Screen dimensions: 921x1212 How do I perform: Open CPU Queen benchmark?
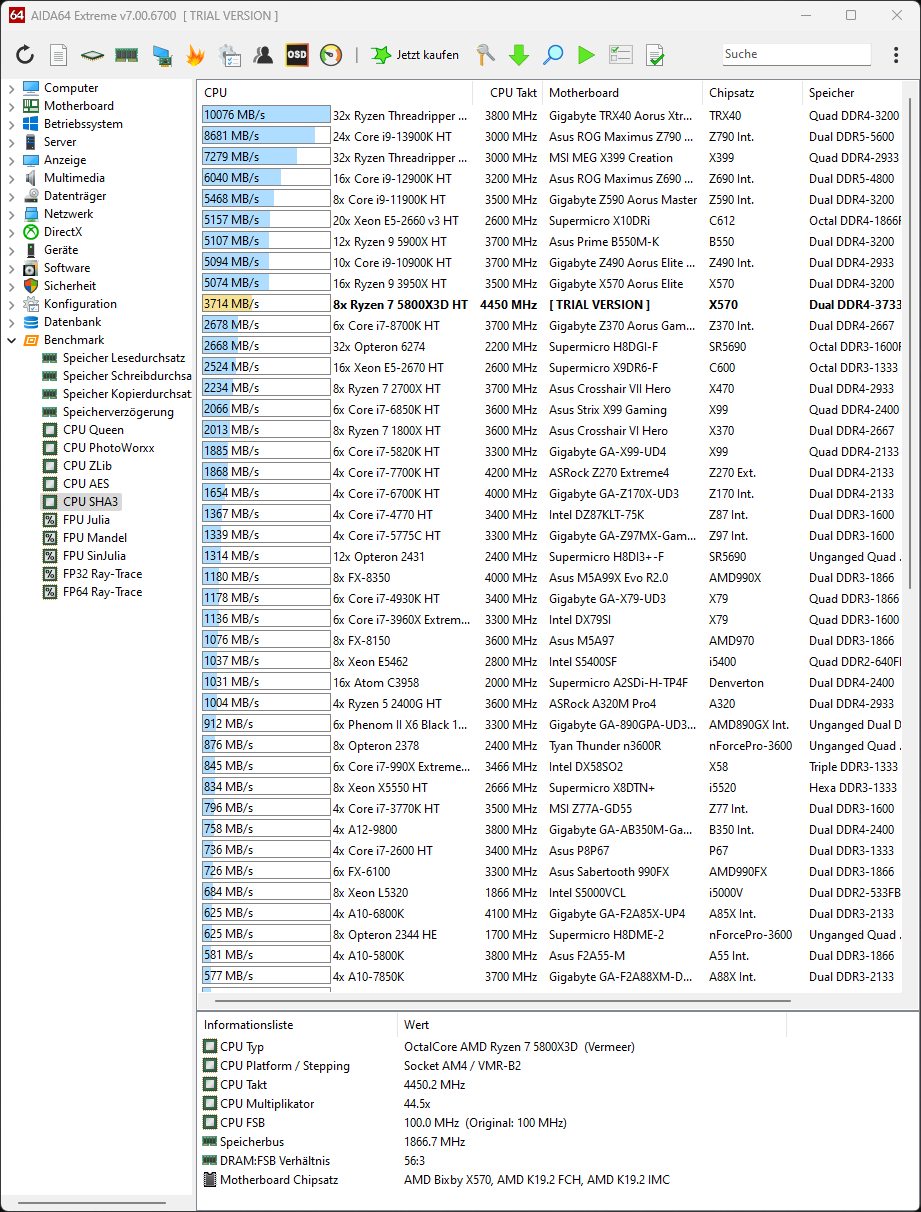[x=93, y=430]
